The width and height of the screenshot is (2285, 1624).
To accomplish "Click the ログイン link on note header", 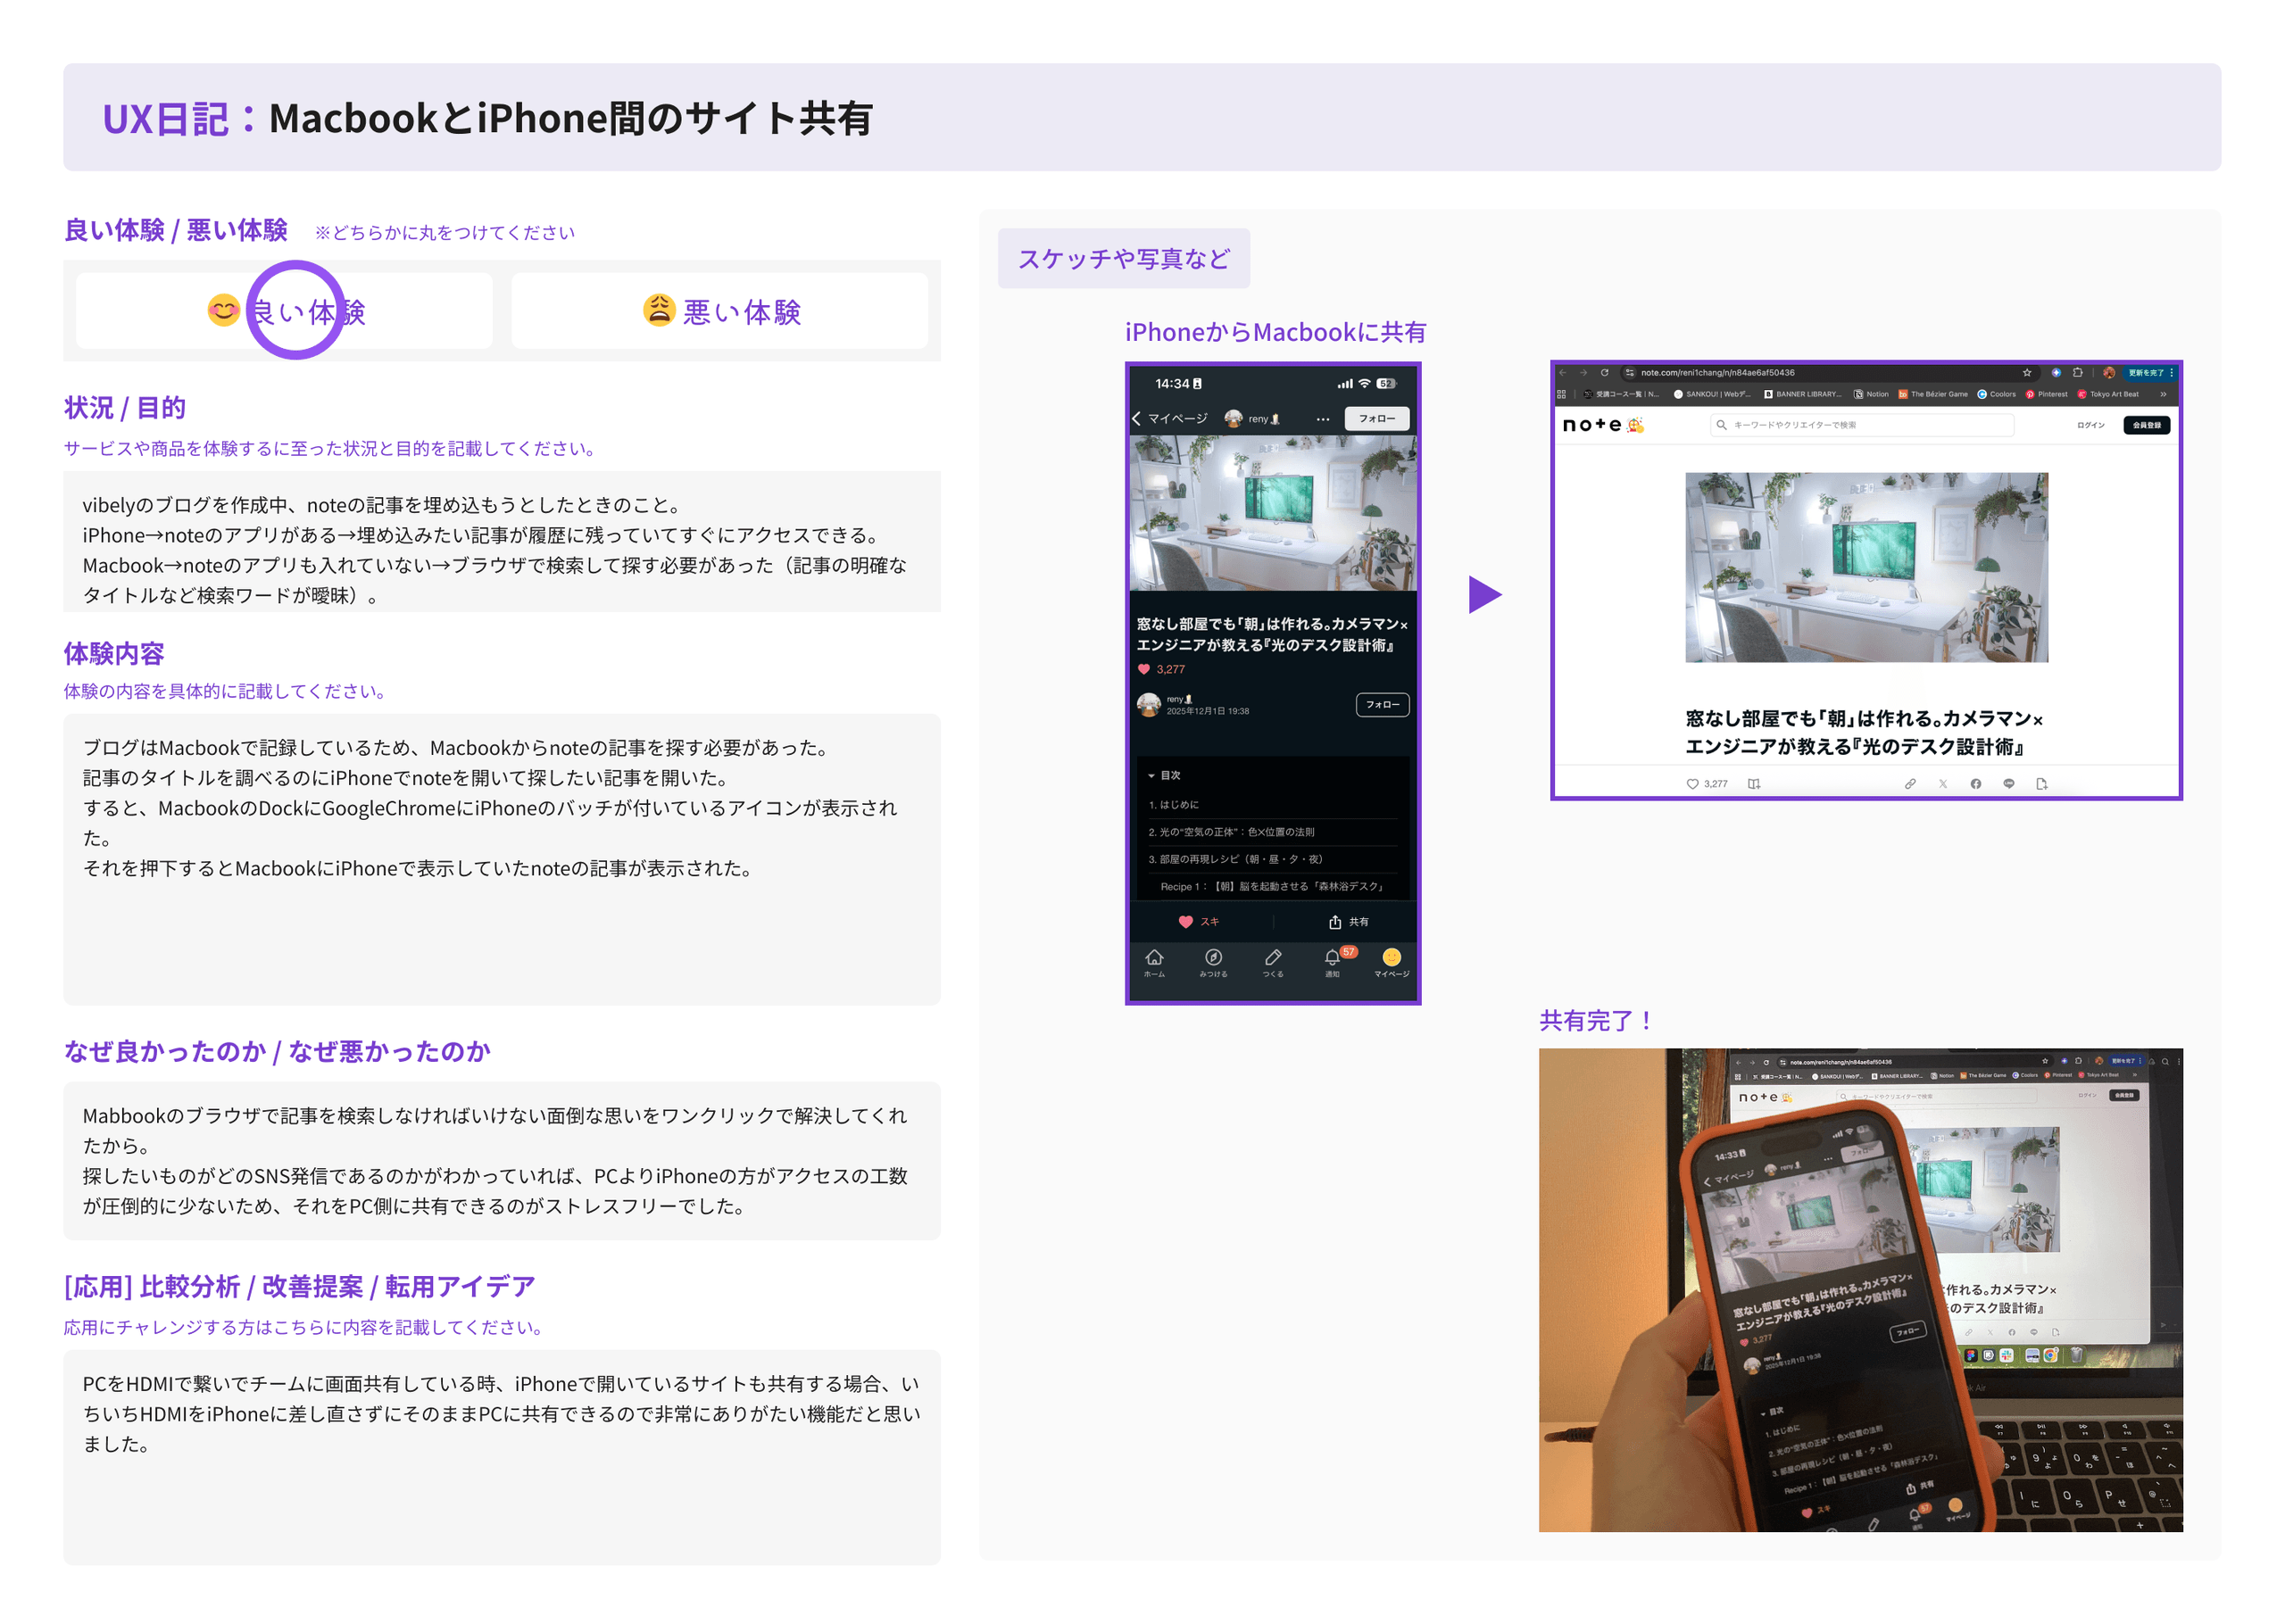I will pyautogui.click(x=2090, y=425).
